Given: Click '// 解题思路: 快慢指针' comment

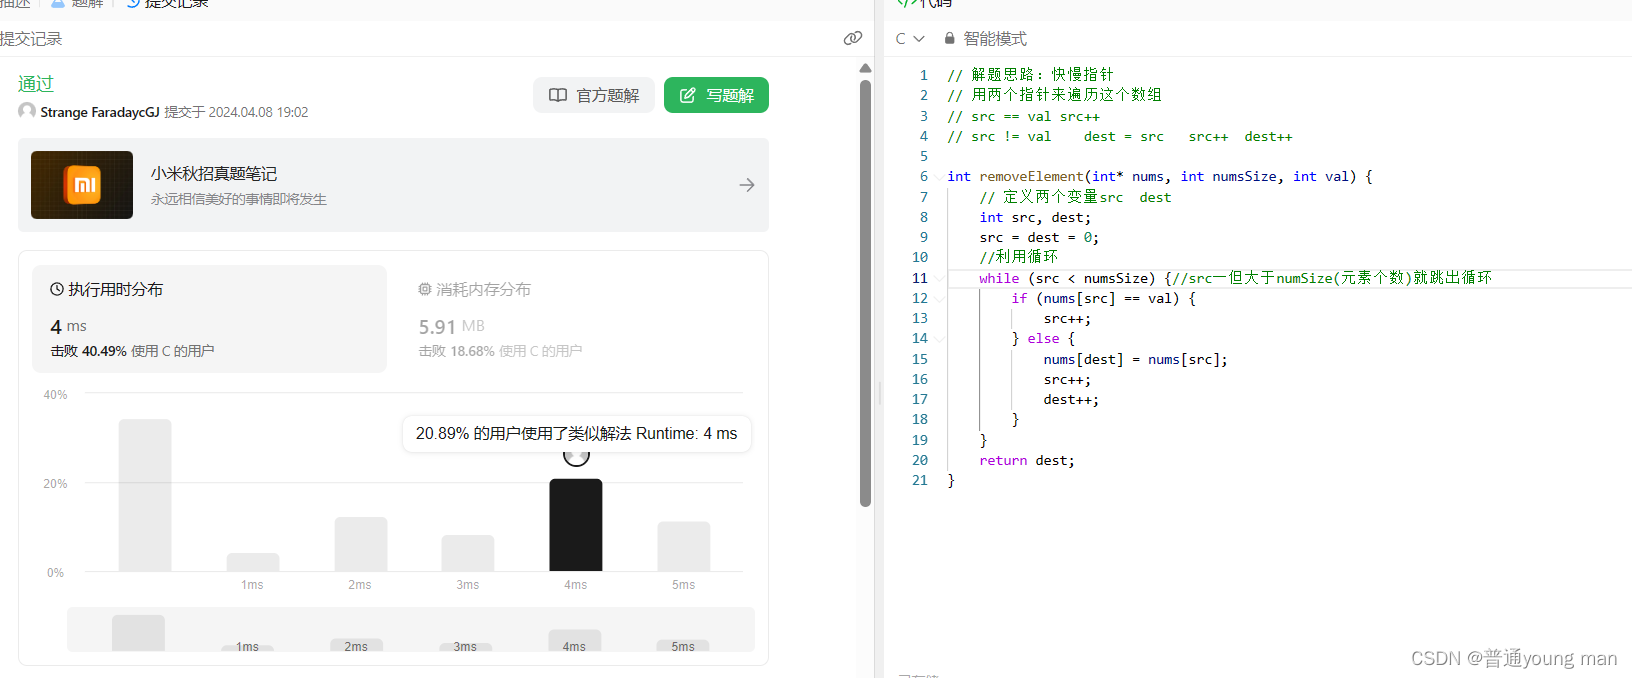Looking at the screenshot, I should [x=1030, y=74].
